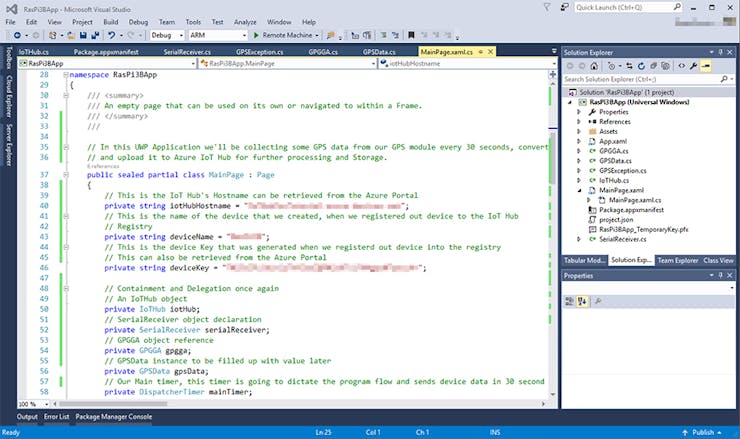
Task: Click the View Code icon in Solution Explorer
Action: [681, 66]
